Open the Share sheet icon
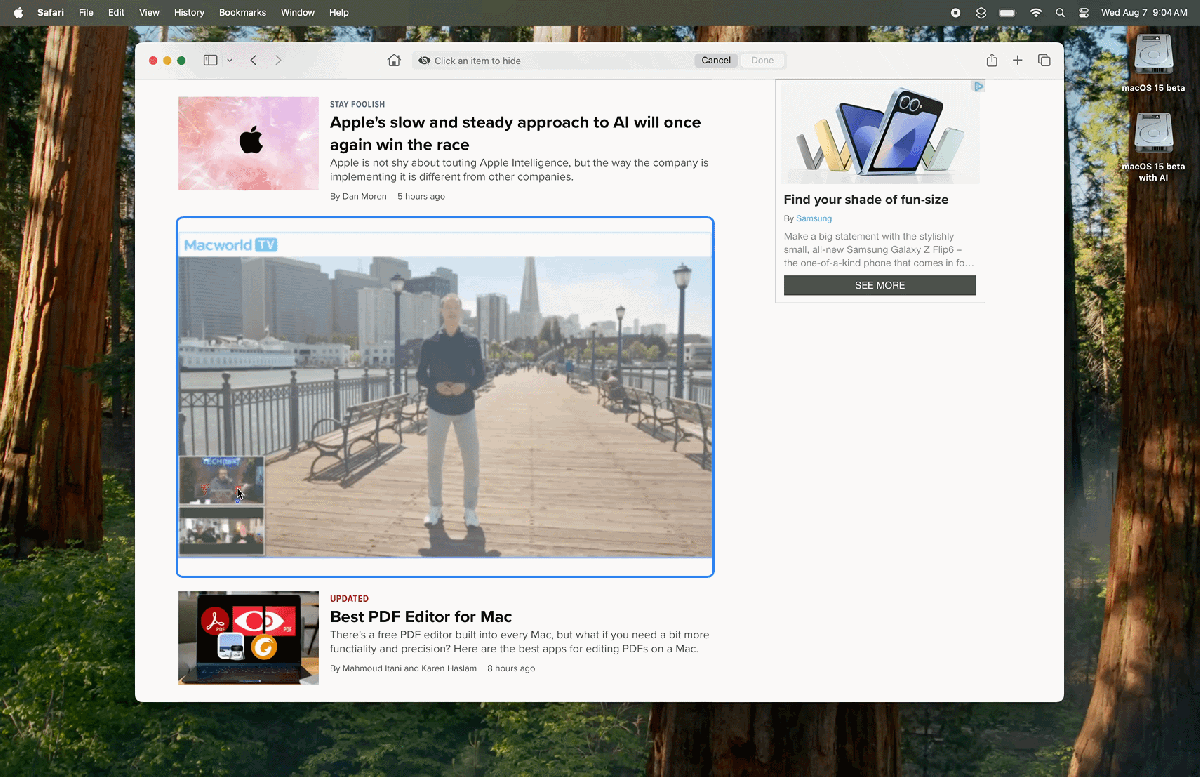The height and width of the screenshot is (777, 1200). click(x=992, y=60)
